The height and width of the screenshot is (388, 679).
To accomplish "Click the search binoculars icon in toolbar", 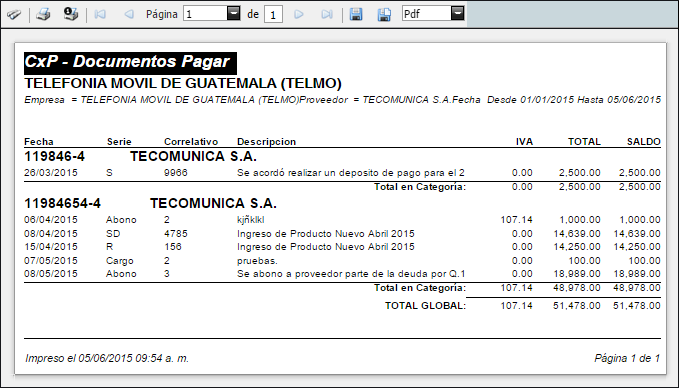I will (14, 14).
